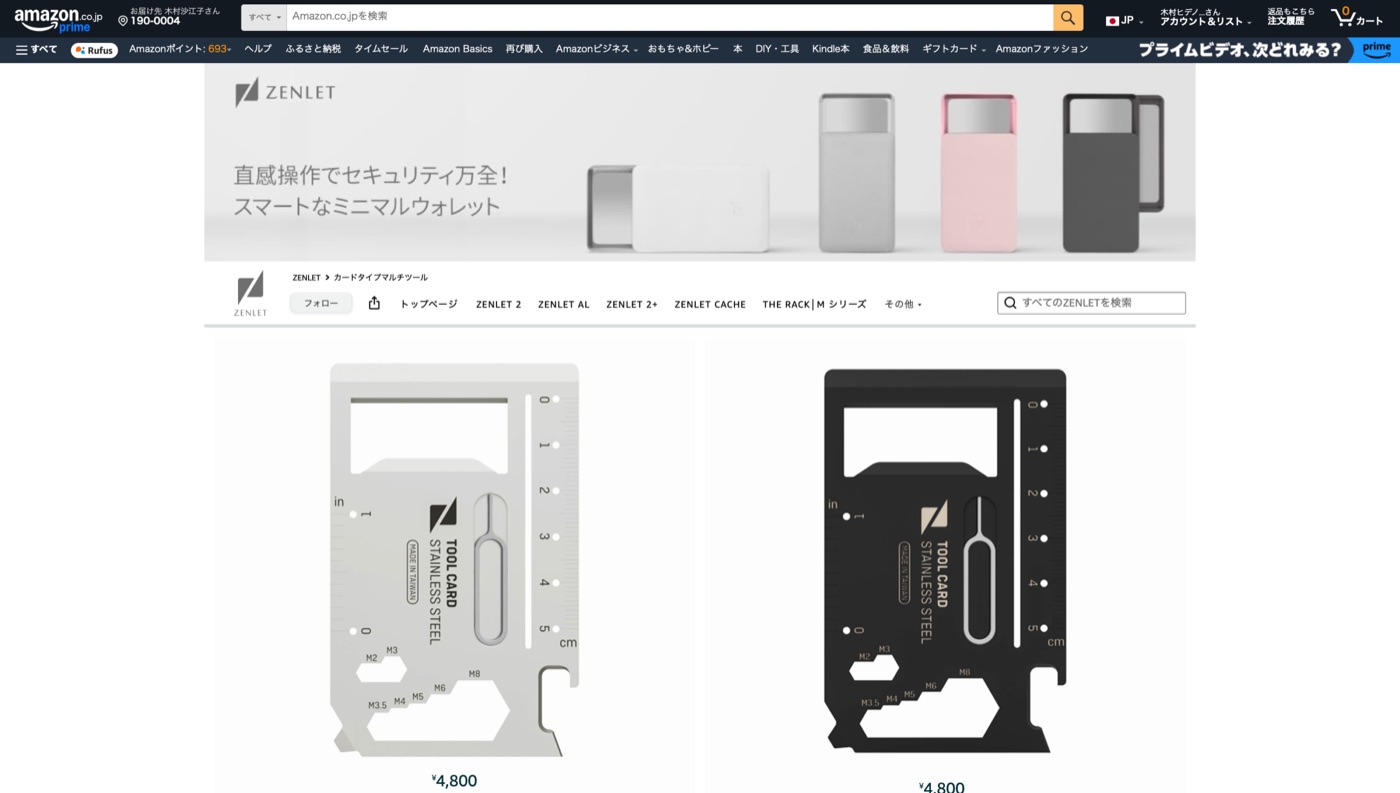
Task: Open the ZENLET AL tab
Action: point(564,304)
